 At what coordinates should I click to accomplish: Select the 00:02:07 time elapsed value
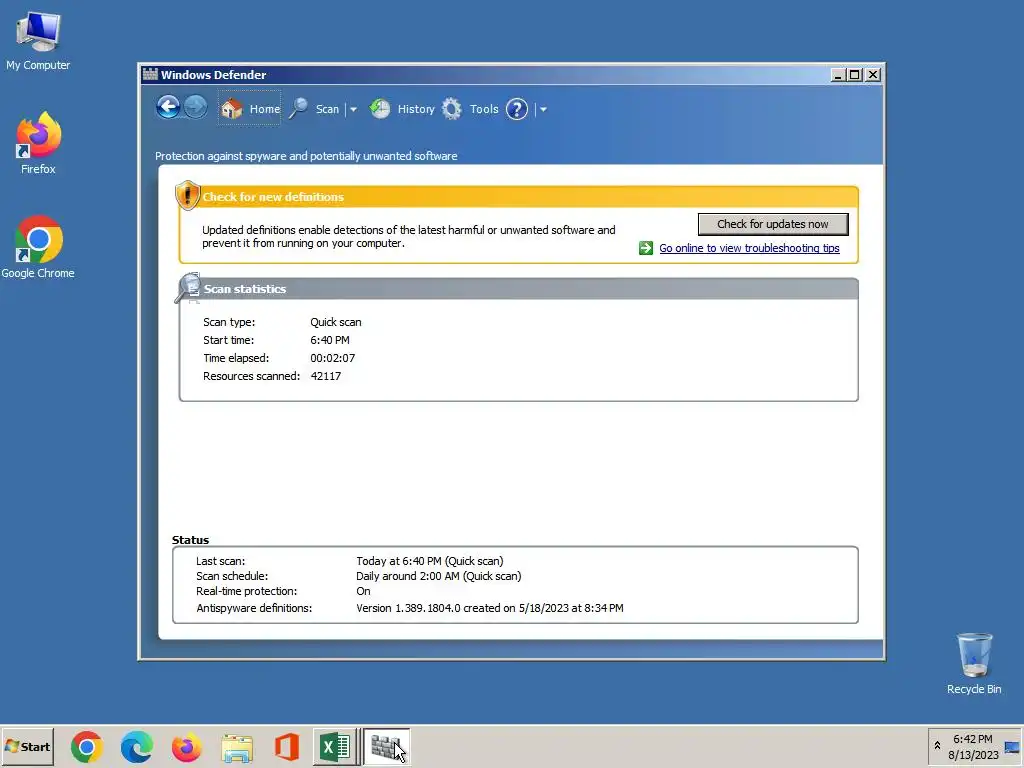click(332, 358)
